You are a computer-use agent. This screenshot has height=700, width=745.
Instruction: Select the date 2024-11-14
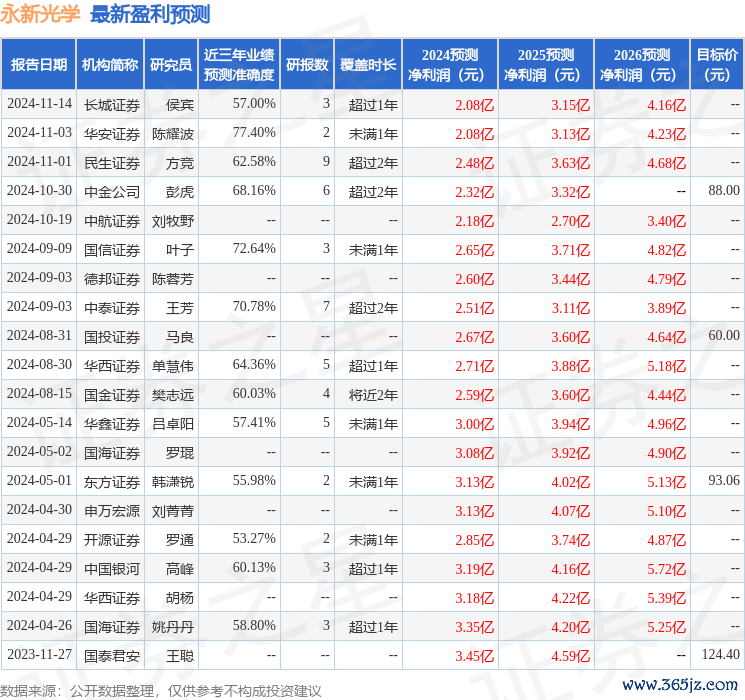tap(39, 104)
